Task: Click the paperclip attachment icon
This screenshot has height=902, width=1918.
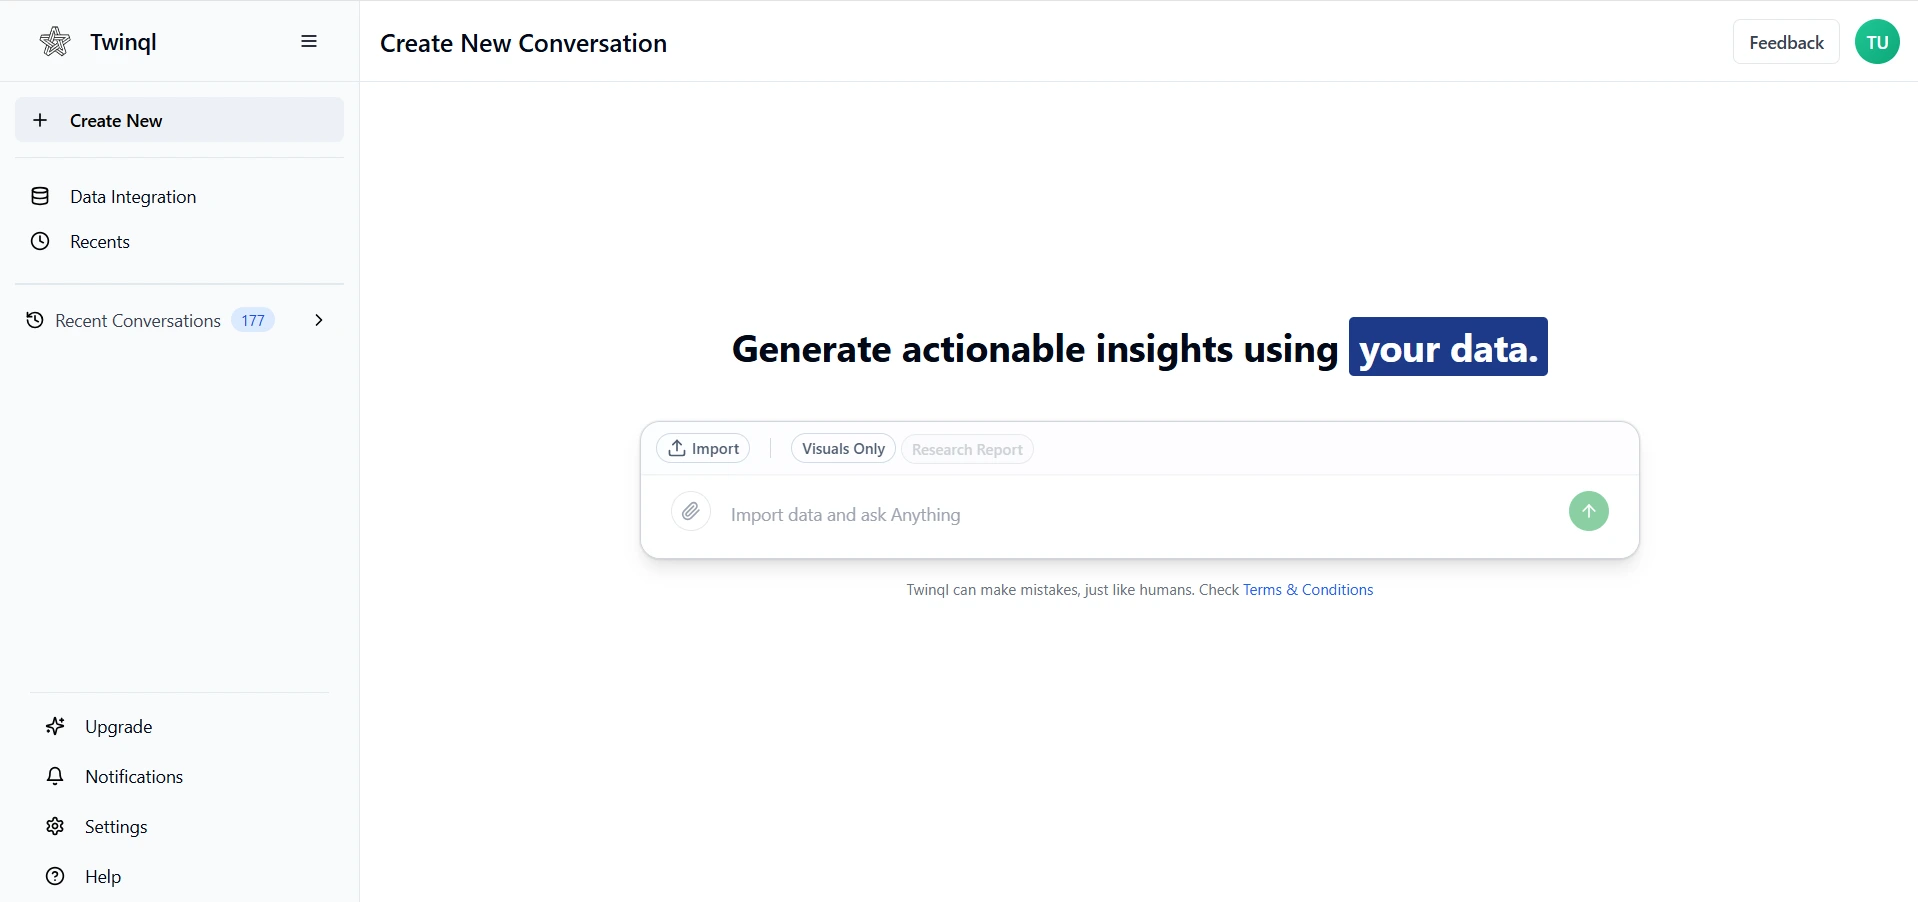Action: tap(689, 511)
